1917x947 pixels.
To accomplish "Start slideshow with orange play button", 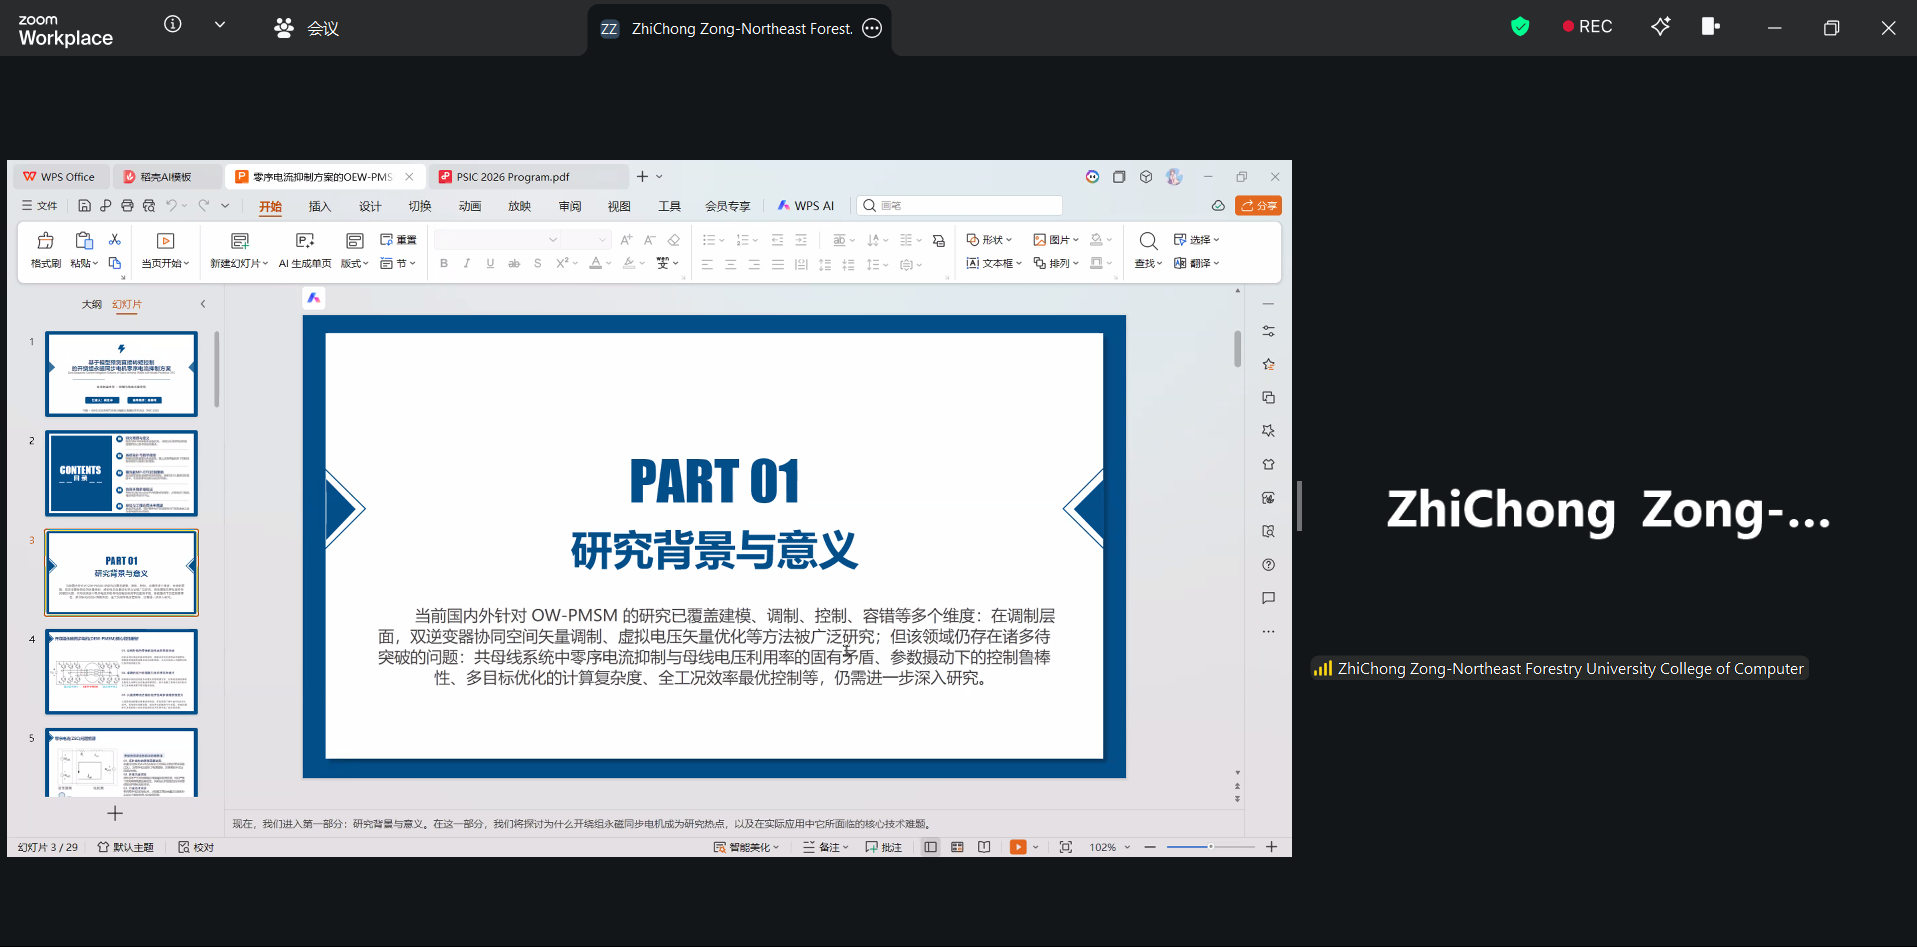I will click(1018, 847).
